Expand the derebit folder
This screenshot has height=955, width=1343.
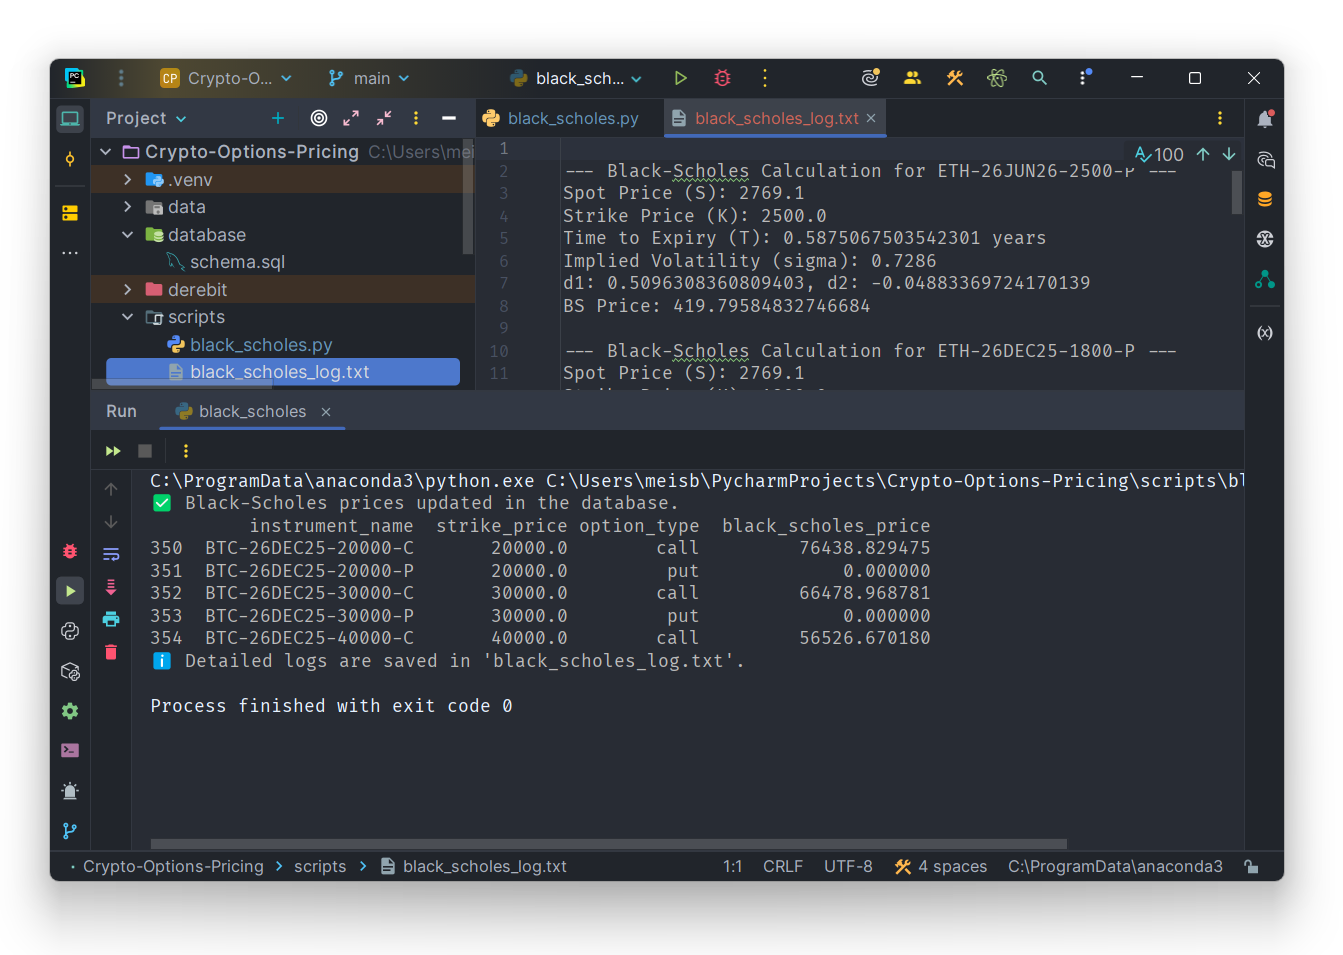(x=128, y=290)
